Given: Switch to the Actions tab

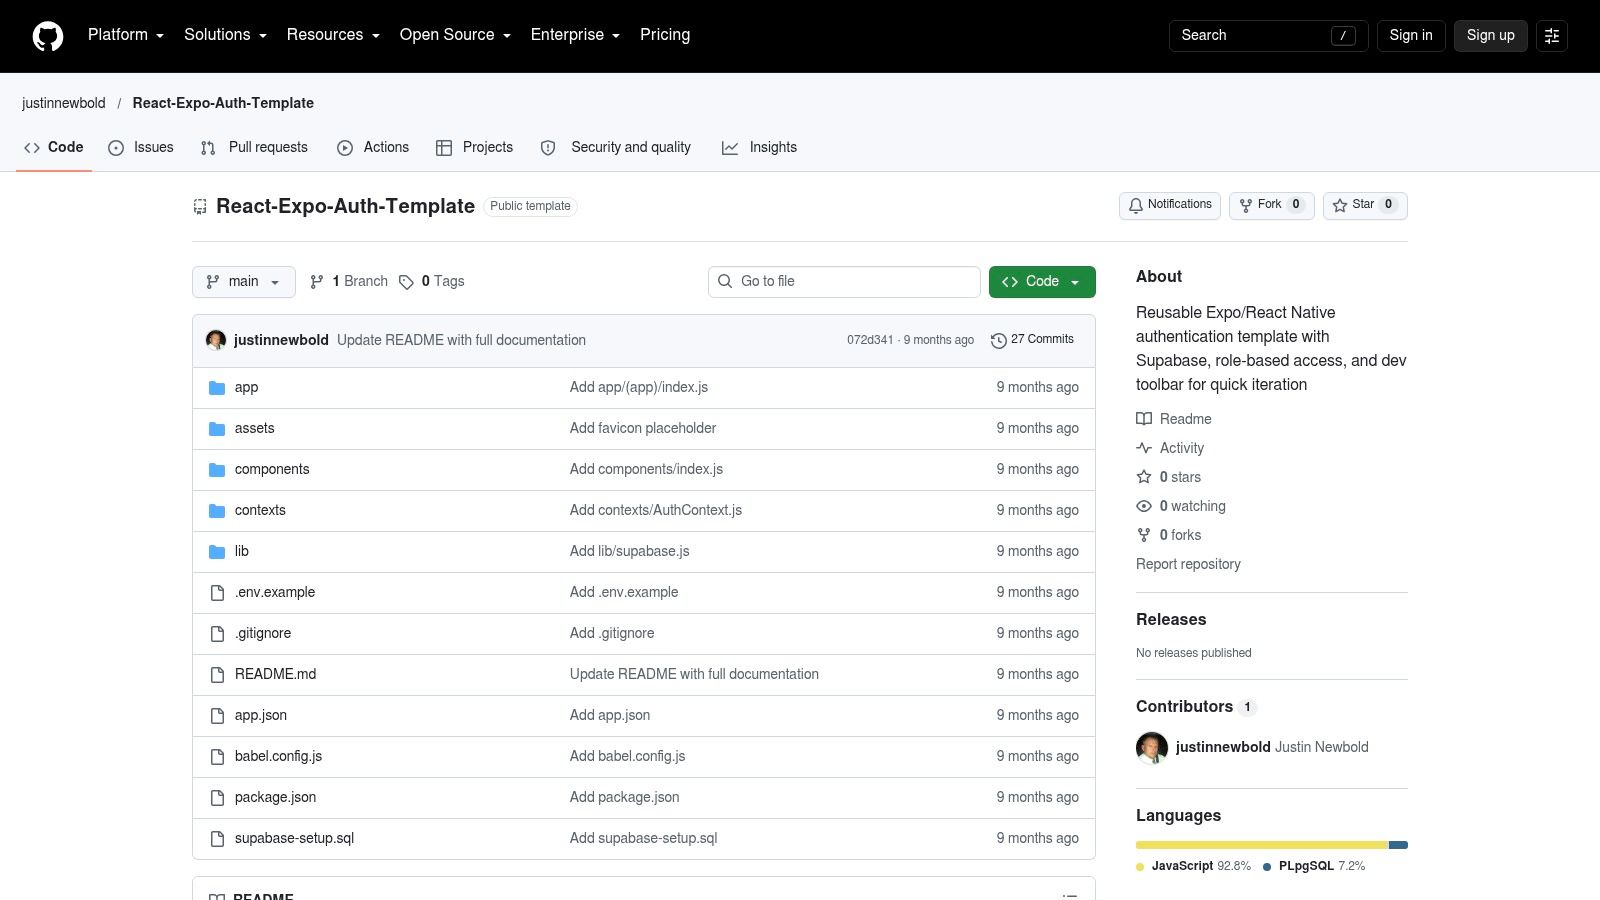Looking at the screenshot, I should [x=373, y=148].
